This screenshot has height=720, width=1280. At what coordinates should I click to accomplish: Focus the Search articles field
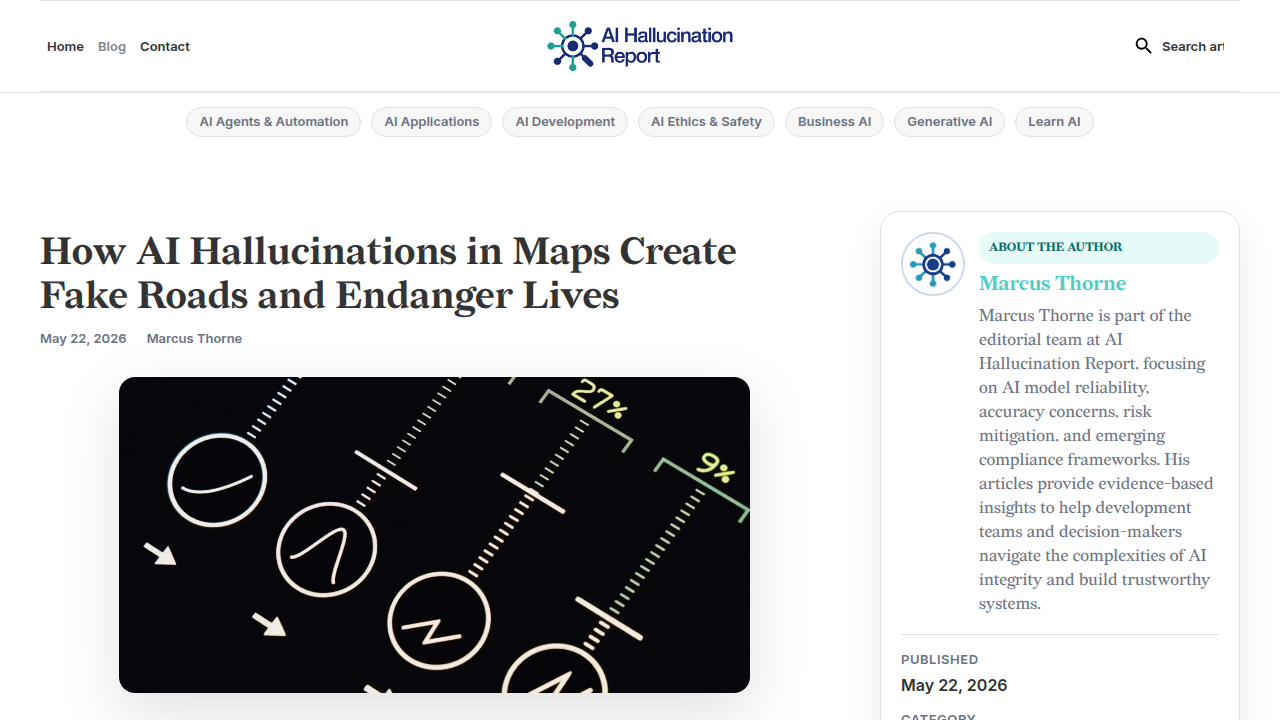coord(1192,47)
